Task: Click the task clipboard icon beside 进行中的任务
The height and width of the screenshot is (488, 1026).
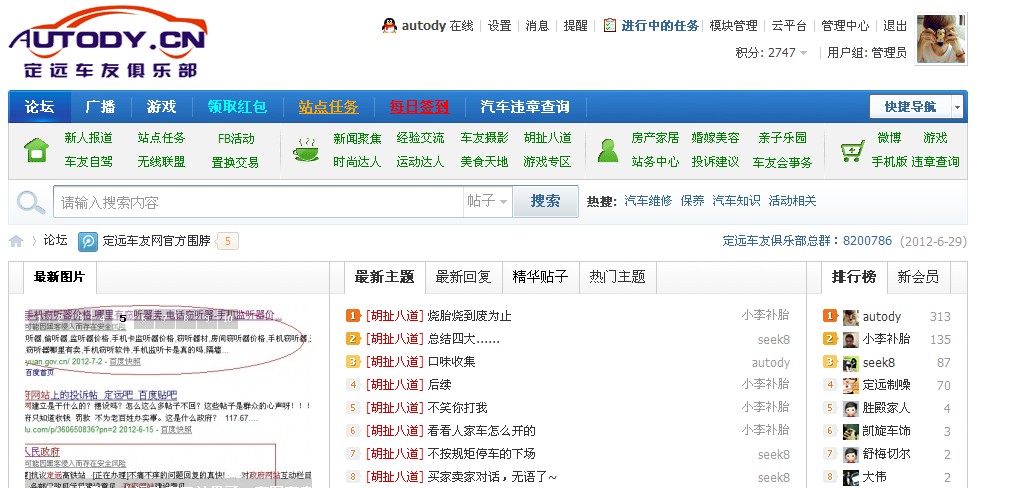Action: (610, 26)
